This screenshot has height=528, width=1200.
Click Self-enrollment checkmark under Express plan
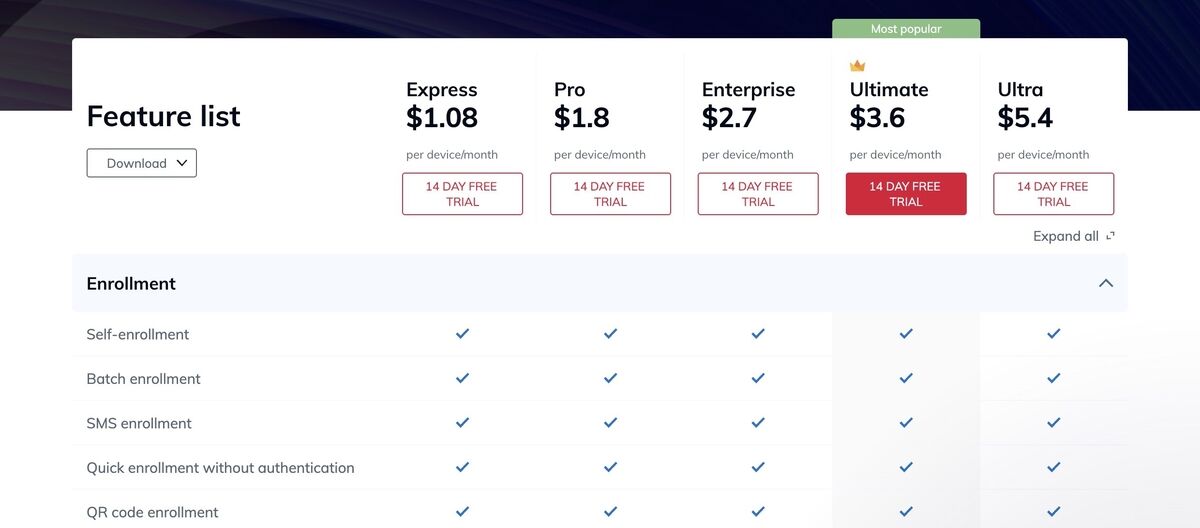[x=462, y=334]
